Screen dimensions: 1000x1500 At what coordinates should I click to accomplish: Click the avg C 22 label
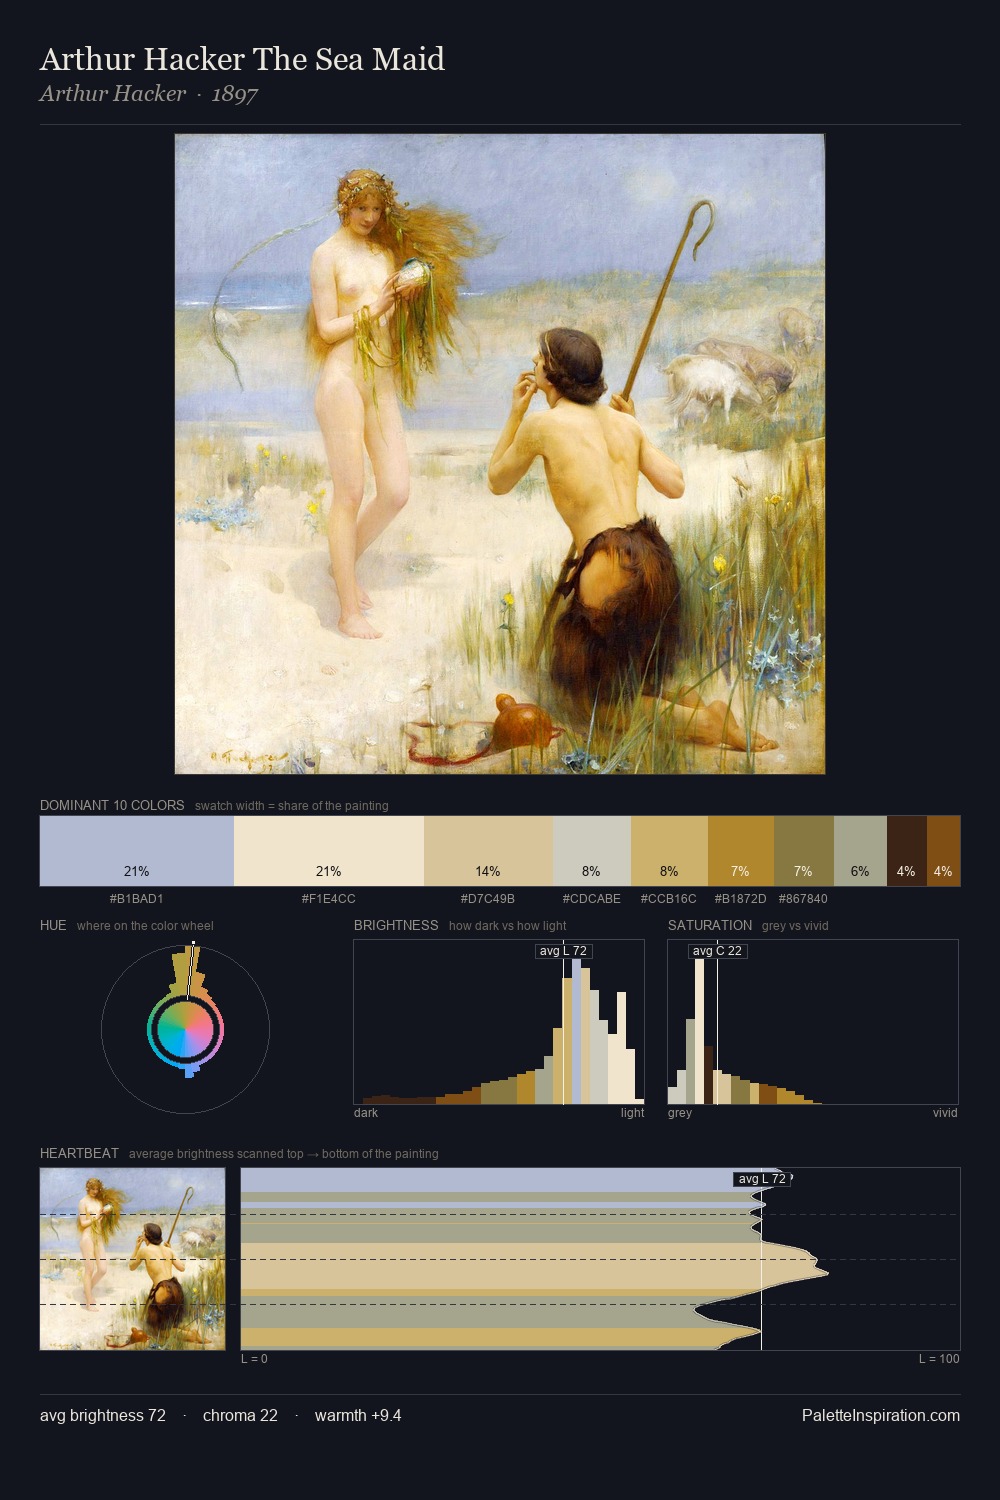pyautogui.click(x=717, y=951)
